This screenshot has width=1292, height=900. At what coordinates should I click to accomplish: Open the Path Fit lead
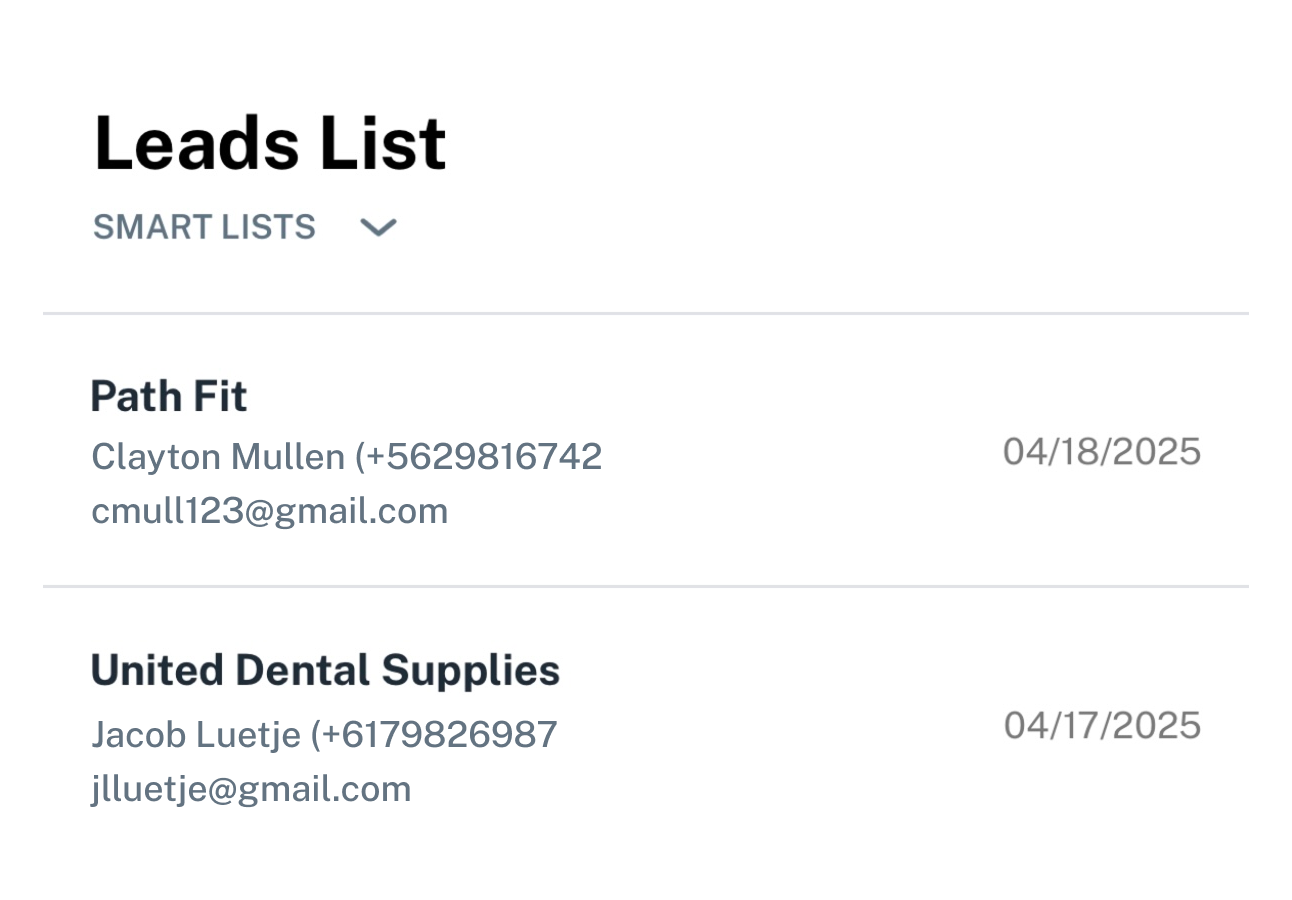(x=168, y=397)
